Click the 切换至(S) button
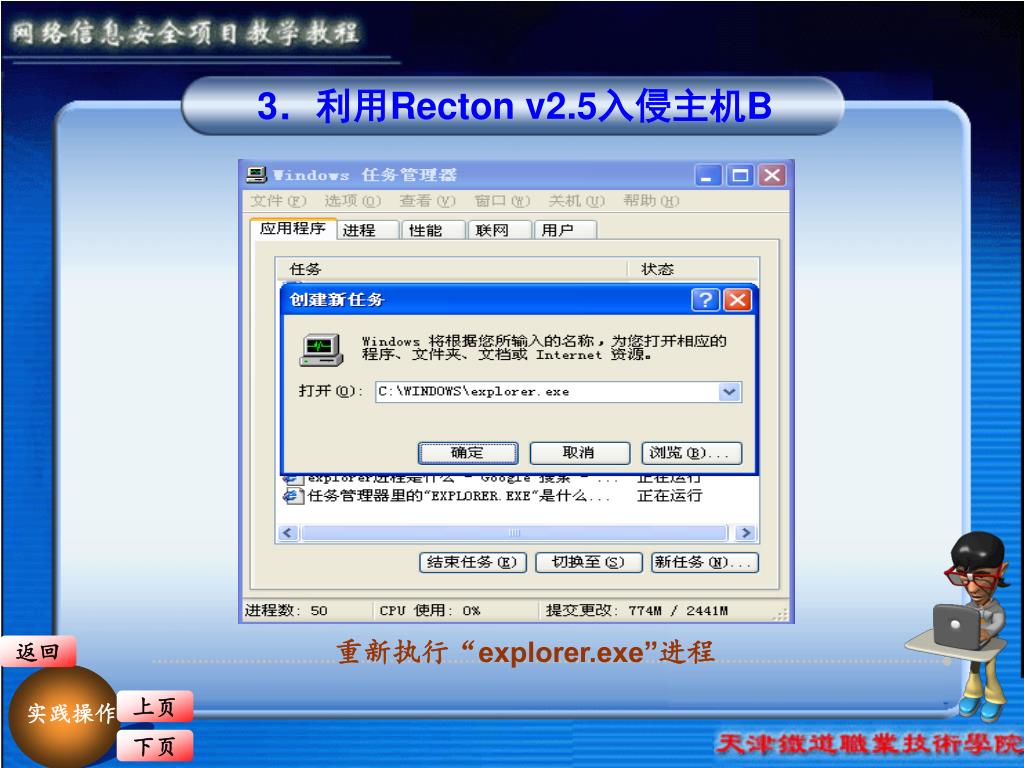The image size is (1024, 768). 588,562
